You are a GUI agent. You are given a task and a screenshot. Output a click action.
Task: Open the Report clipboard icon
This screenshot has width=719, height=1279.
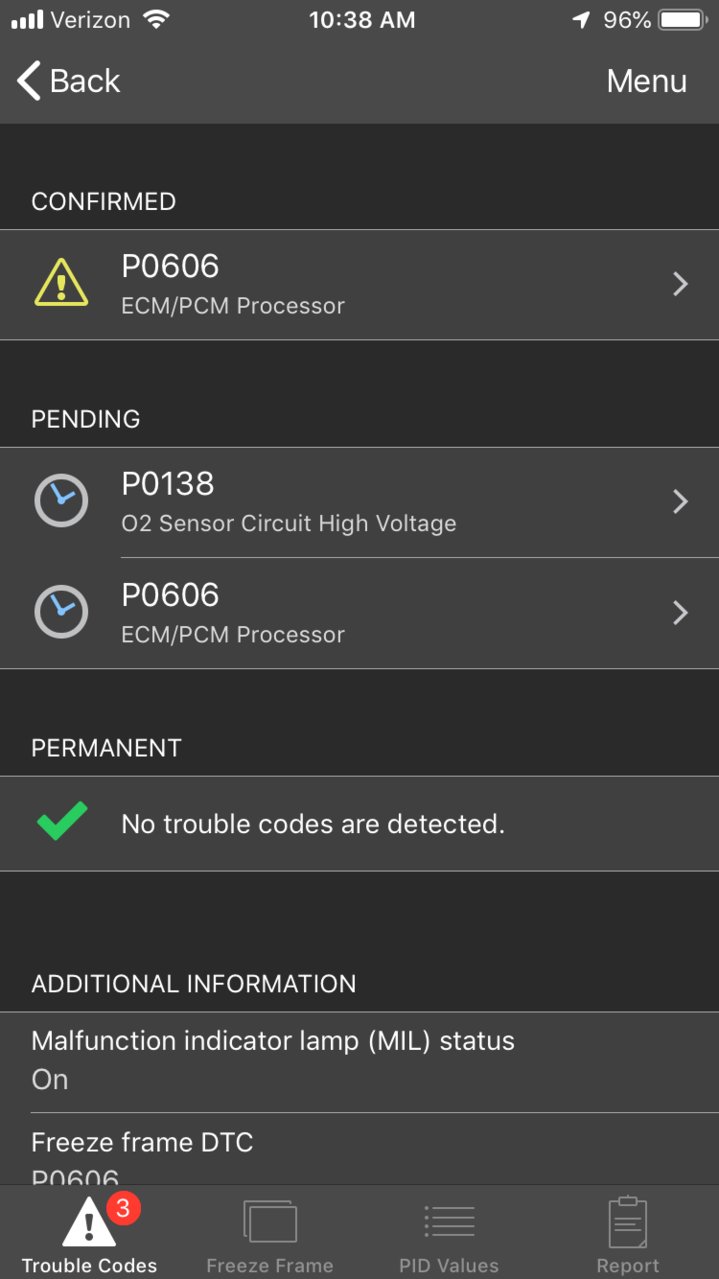point(628,1221)
